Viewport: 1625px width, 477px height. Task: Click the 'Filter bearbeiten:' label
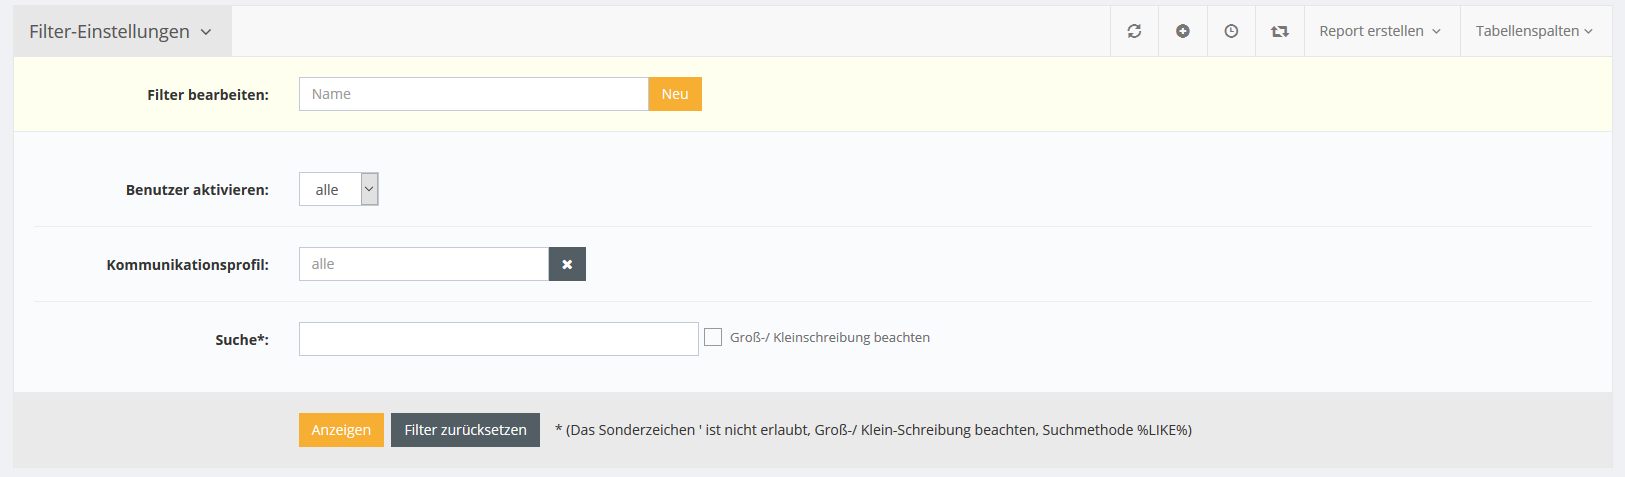click(x=208, y=95)
